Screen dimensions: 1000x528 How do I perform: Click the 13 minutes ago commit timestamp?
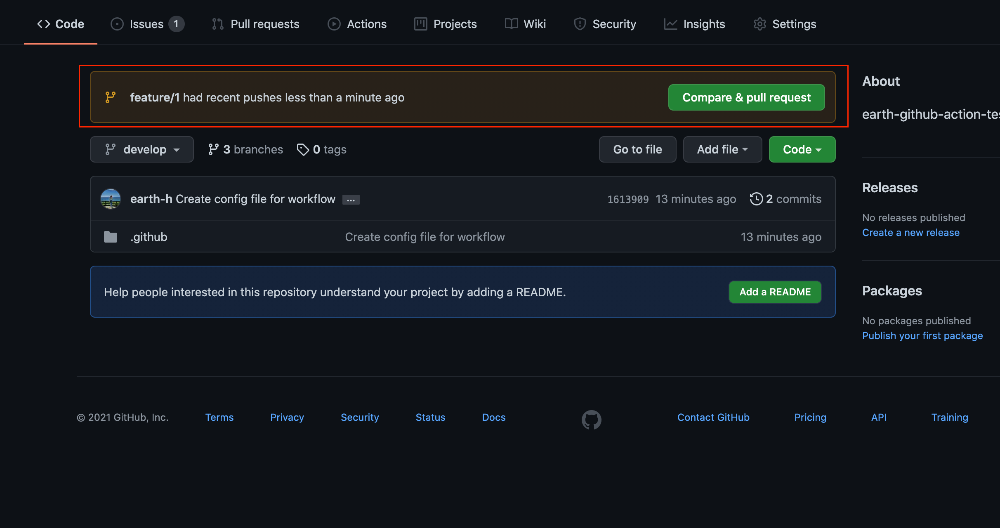click(x=696, y=199)
